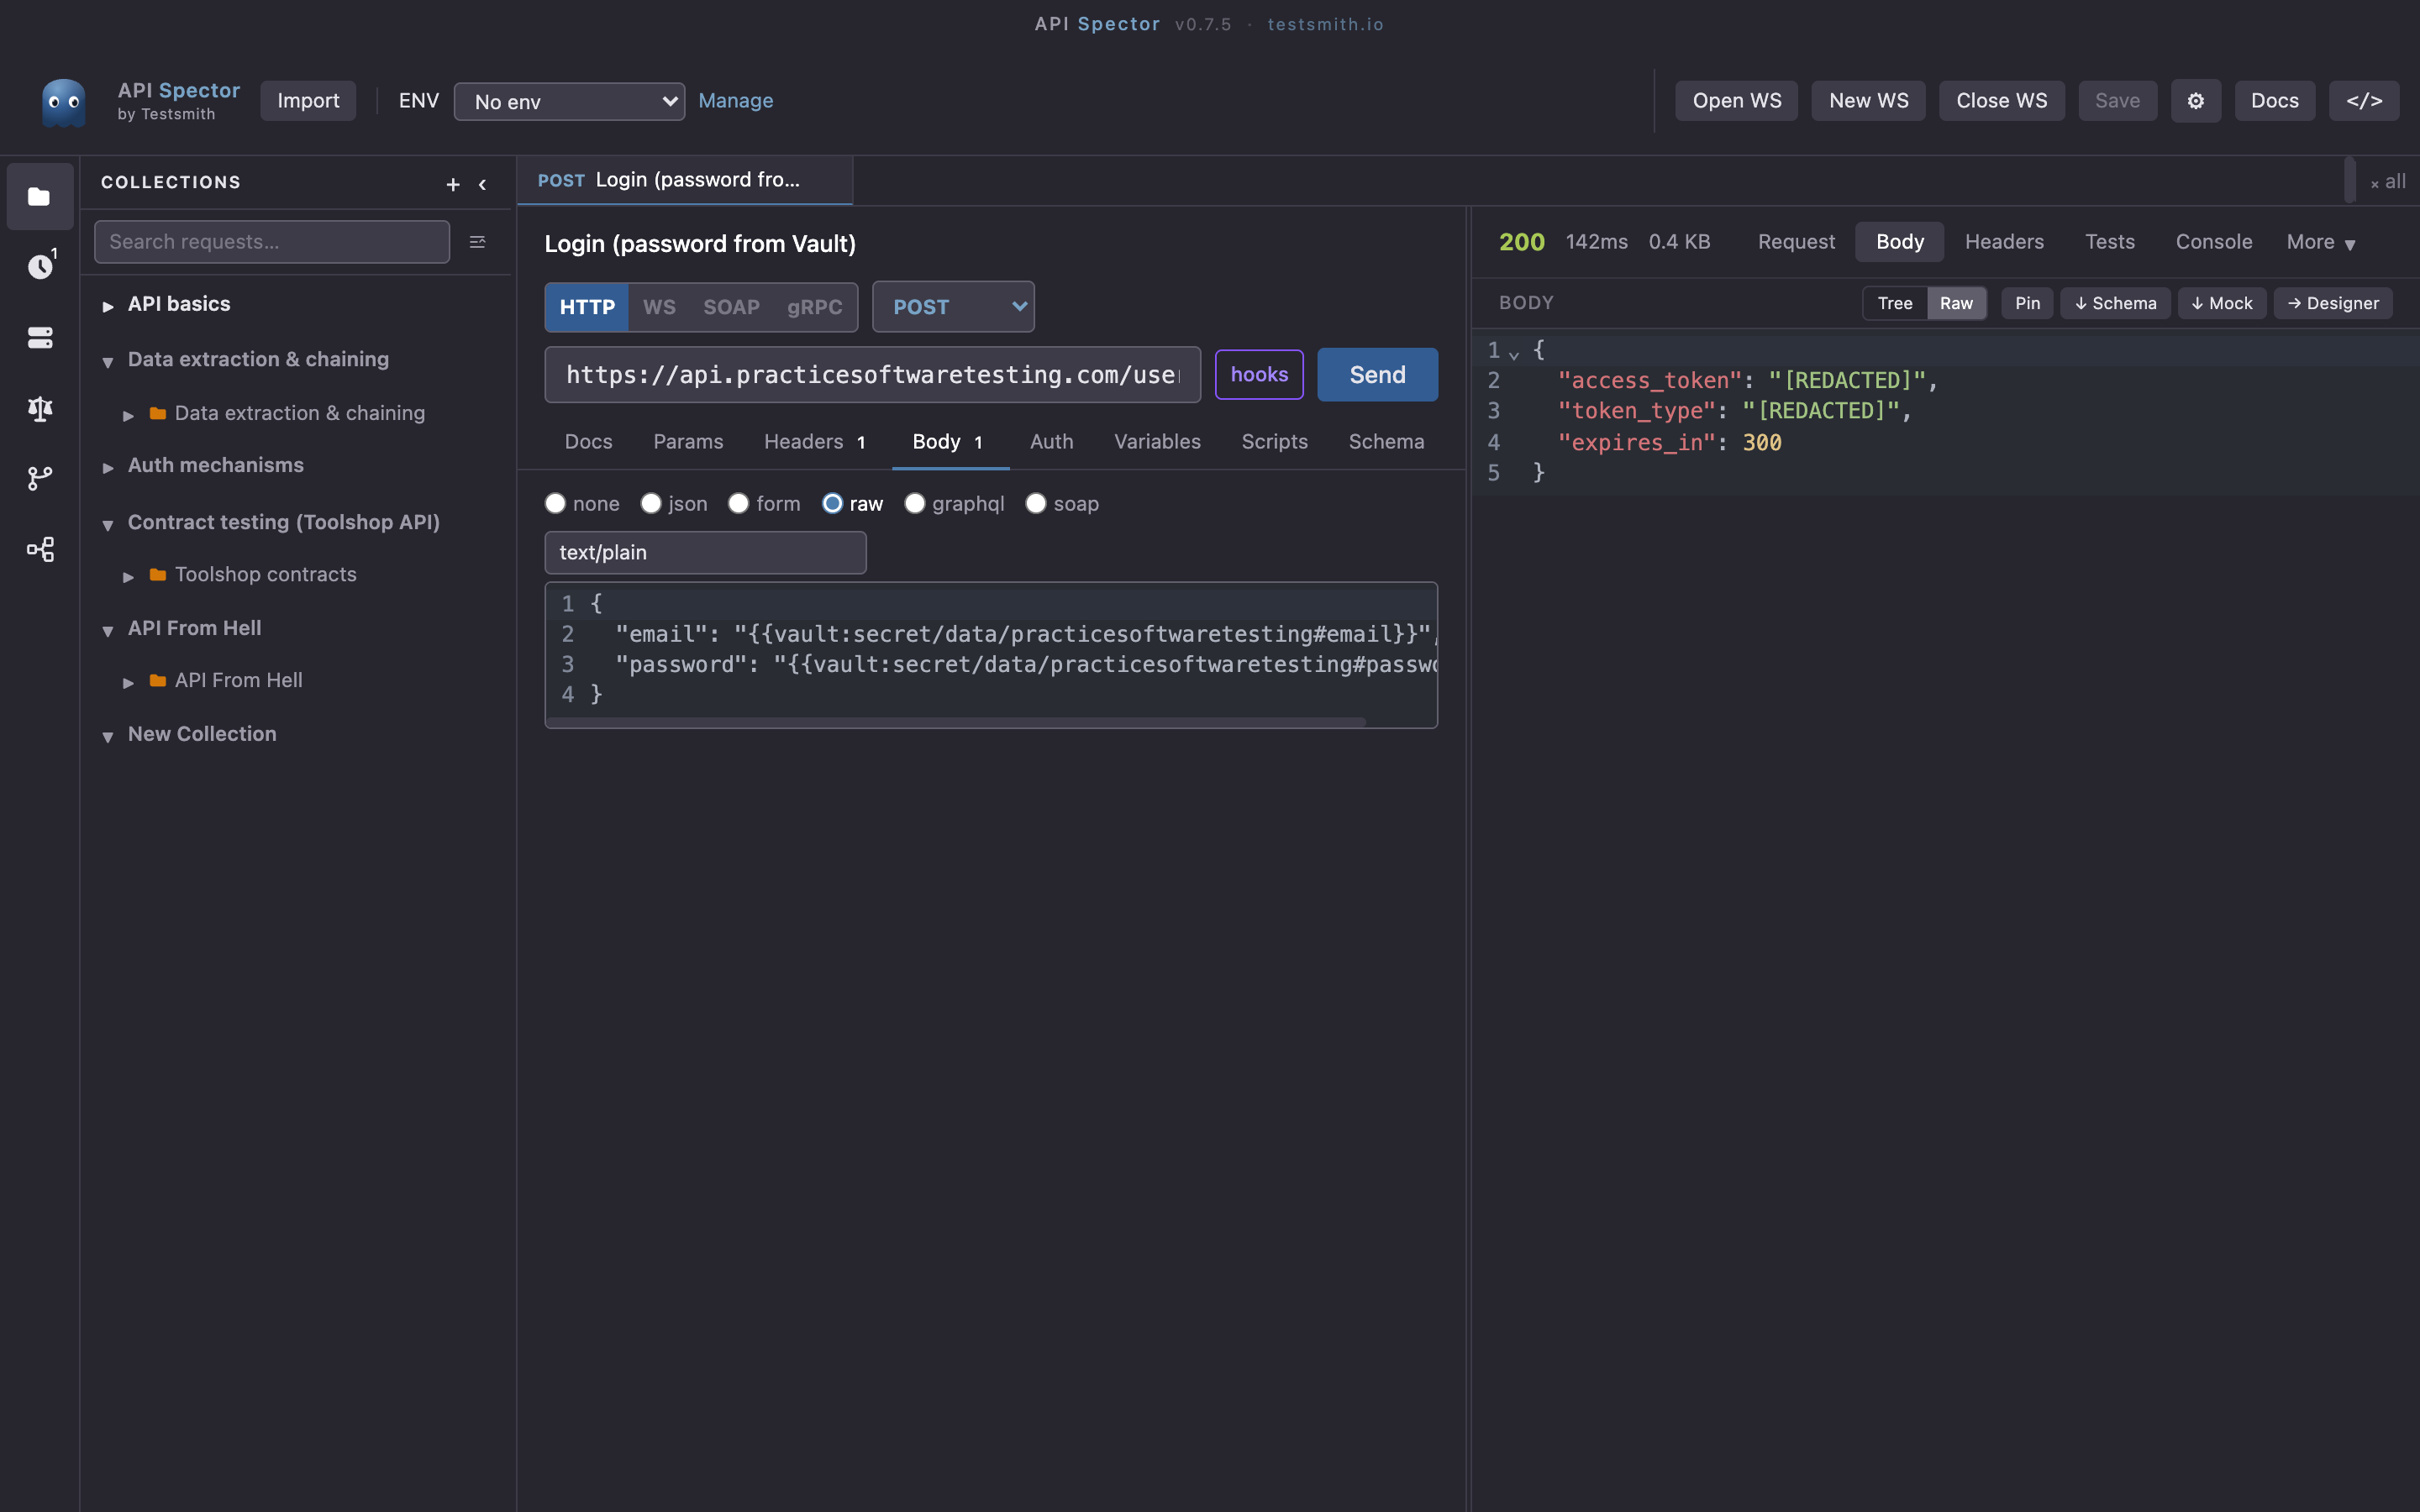Screen dimensions: 2420x1512
Task: Click the body editor horizontal scrollbar
Action: 957,722
